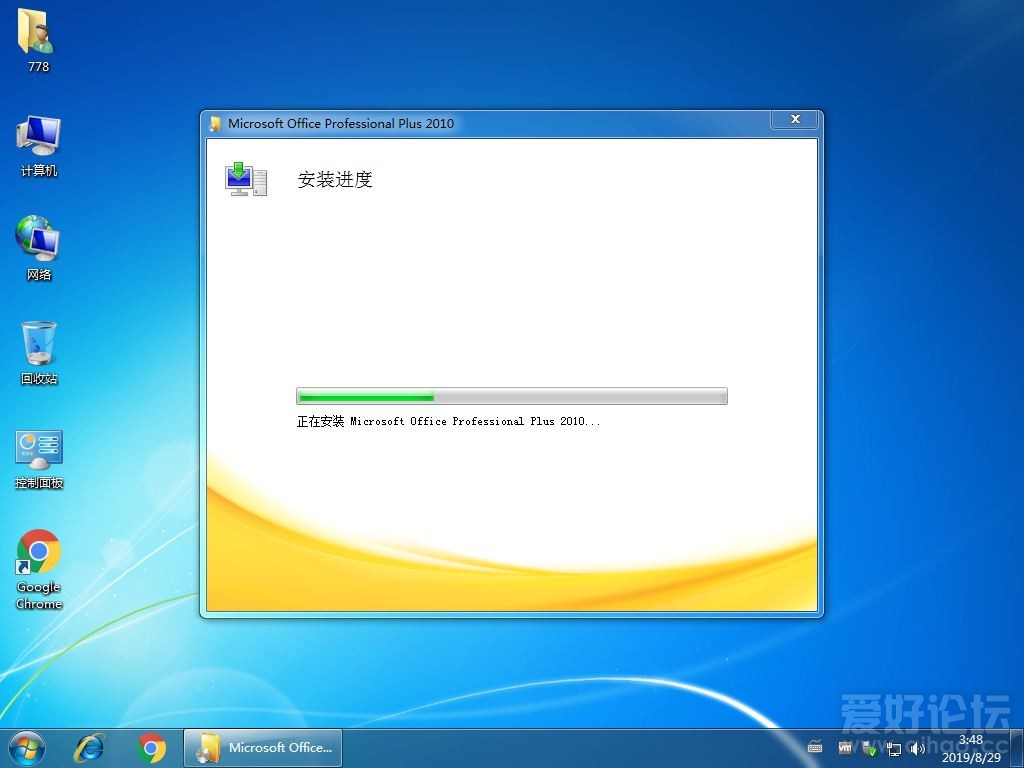Click the install-to-computer icon beside 安装进度
The height and width of the screenshot is (768, 1024).
(246, 180)
